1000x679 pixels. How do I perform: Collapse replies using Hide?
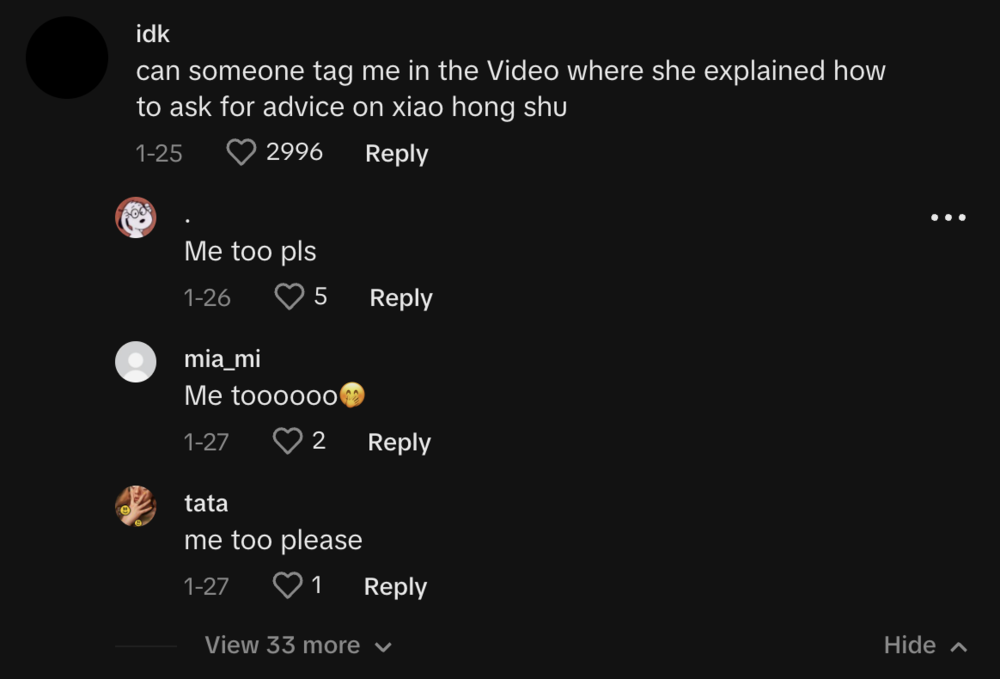(x=925, y=645)
